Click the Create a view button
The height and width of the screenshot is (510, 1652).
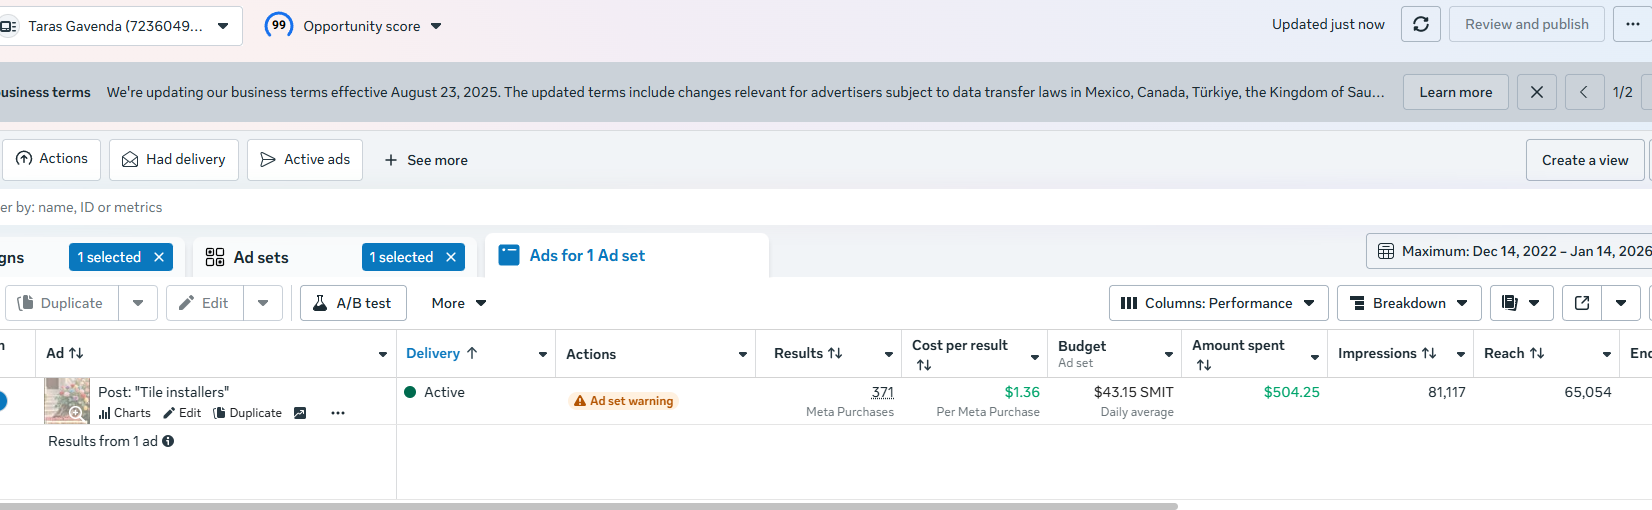pyautogui.click(x=1584, y=160)
